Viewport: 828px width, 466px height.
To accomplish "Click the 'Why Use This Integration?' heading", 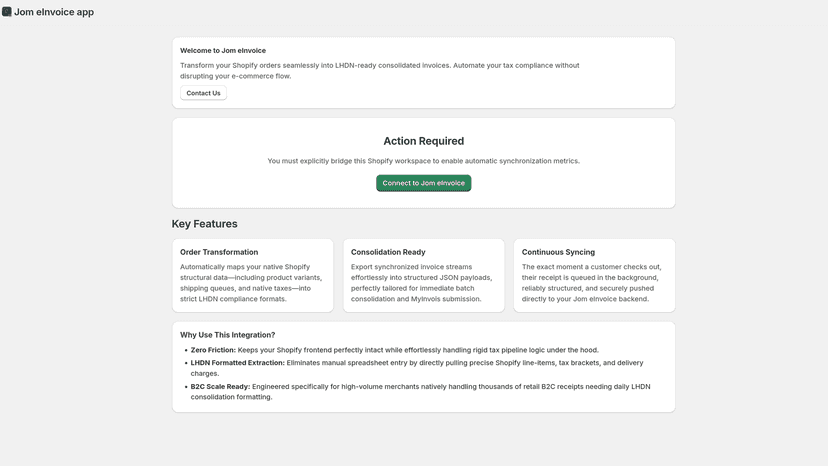I will click(x=228, y=335).
